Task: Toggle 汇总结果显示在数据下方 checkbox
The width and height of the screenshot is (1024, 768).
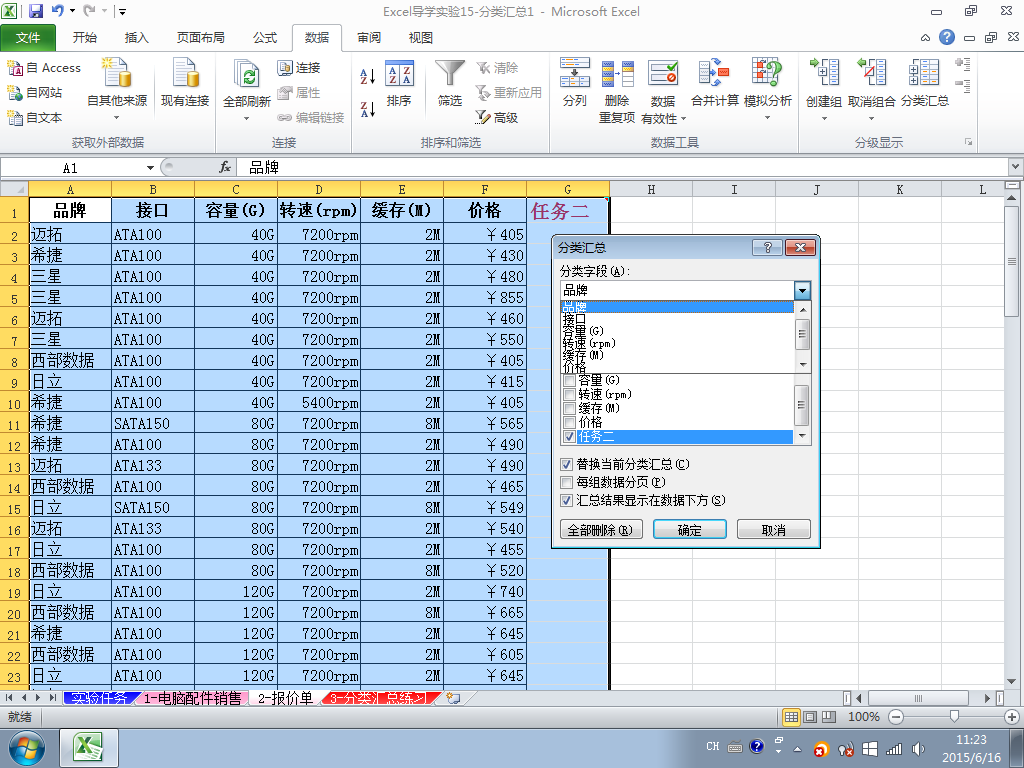Action: [x=567, y=501]
